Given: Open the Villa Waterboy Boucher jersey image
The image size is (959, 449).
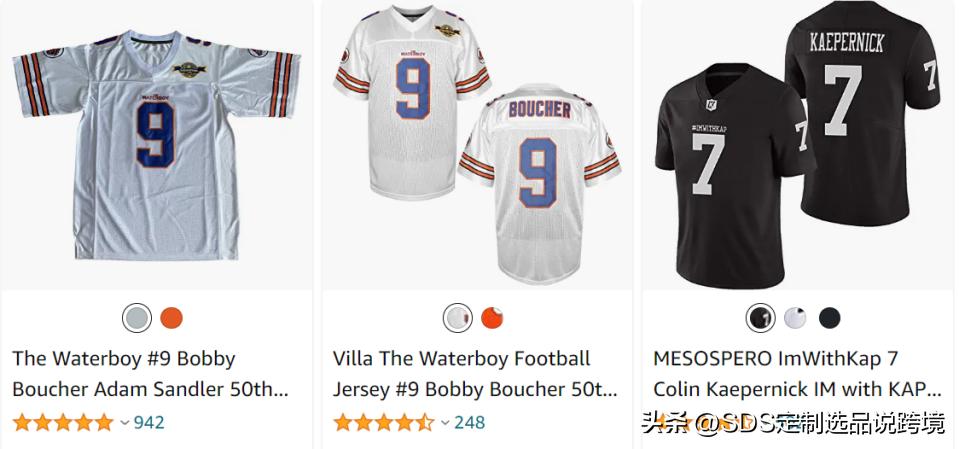Looking at the screenshot, I should click(475, 145).
